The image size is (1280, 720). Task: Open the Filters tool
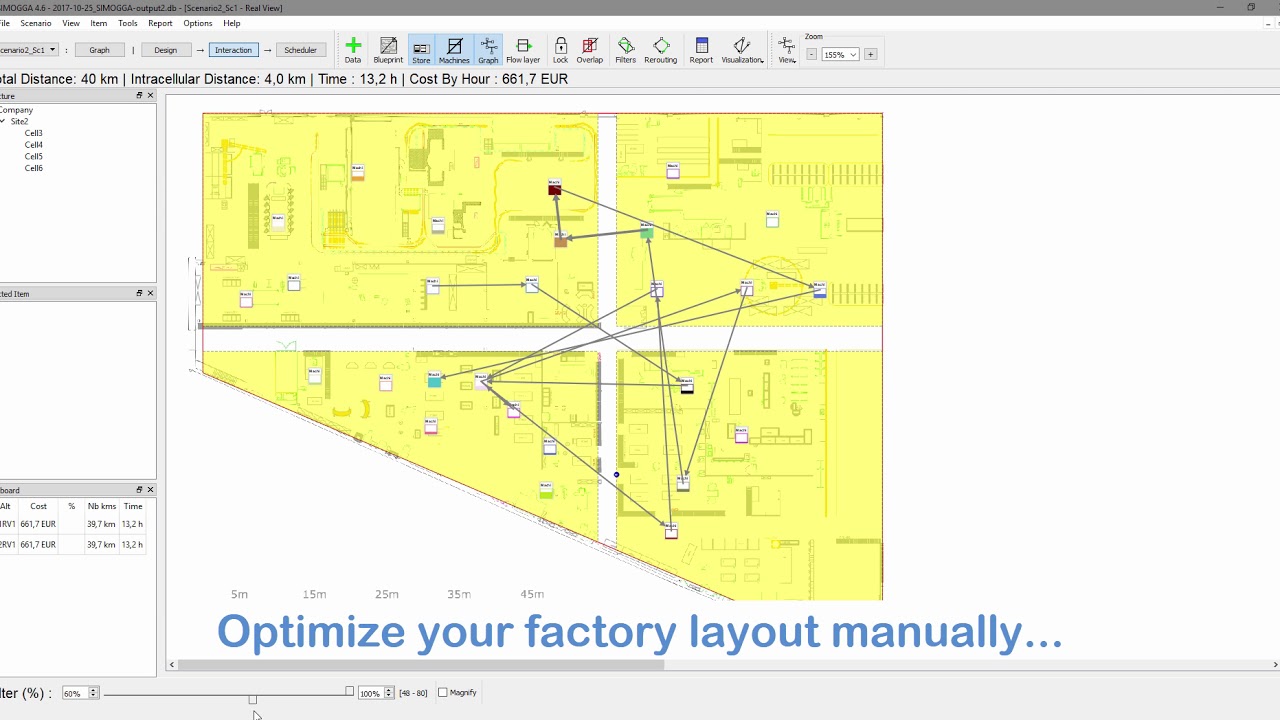click(626, 50)
